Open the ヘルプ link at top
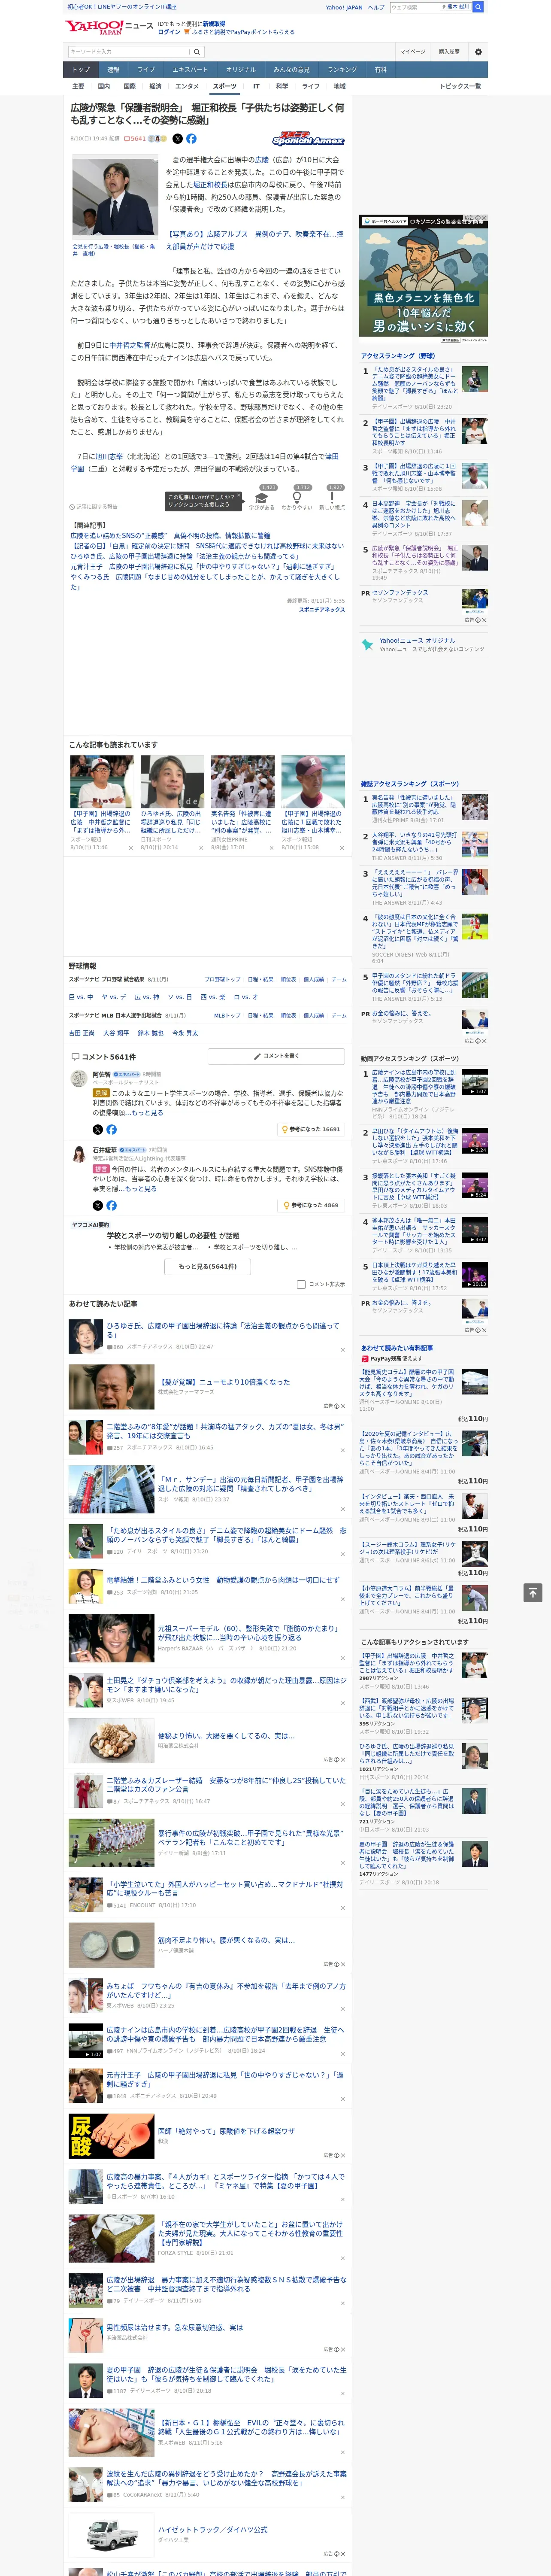551x2576 pixels. tap(375, 7)
